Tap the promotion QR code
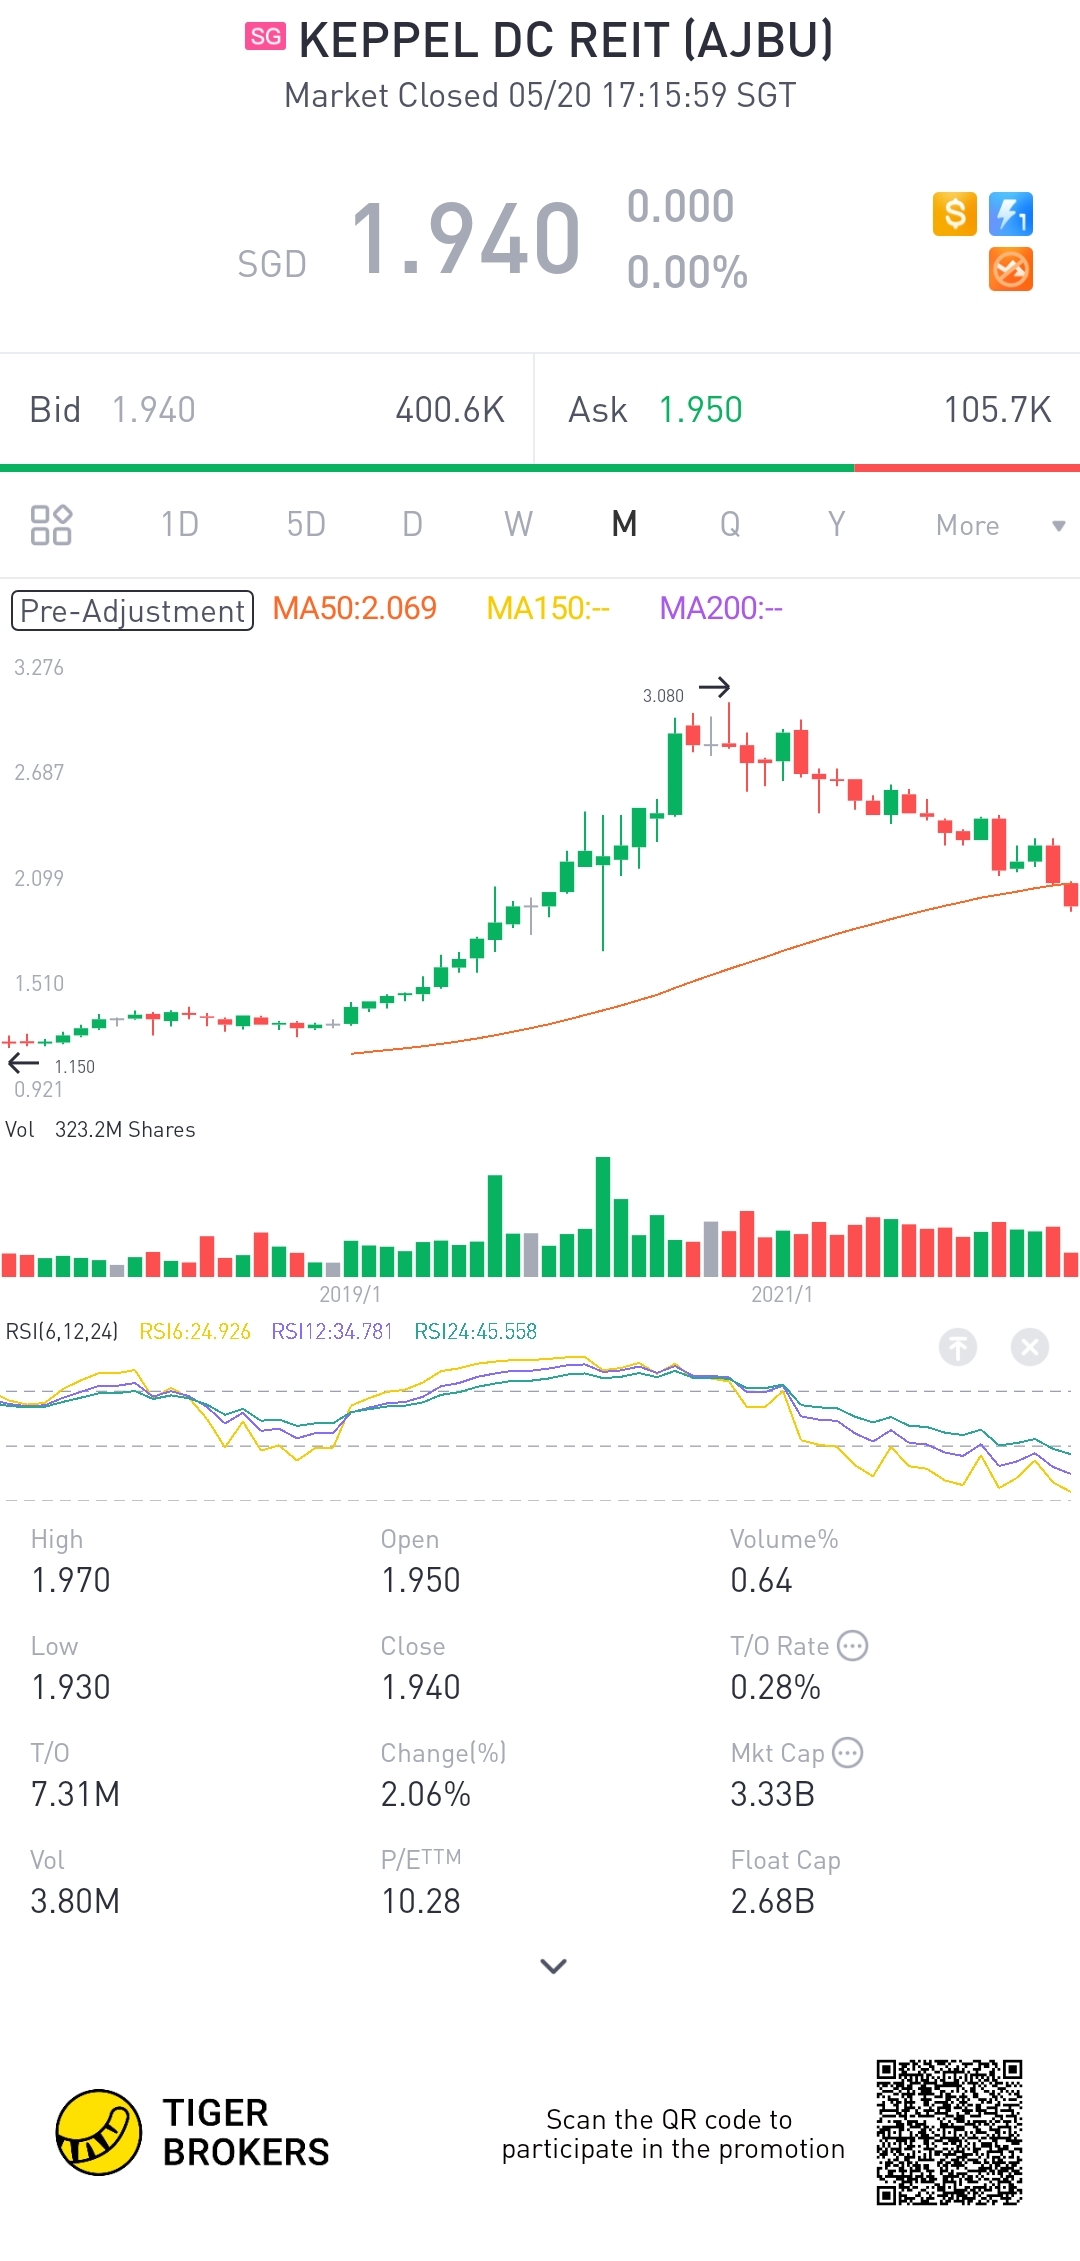This screenshot has height=2261, width=1080. (949, 2132)
